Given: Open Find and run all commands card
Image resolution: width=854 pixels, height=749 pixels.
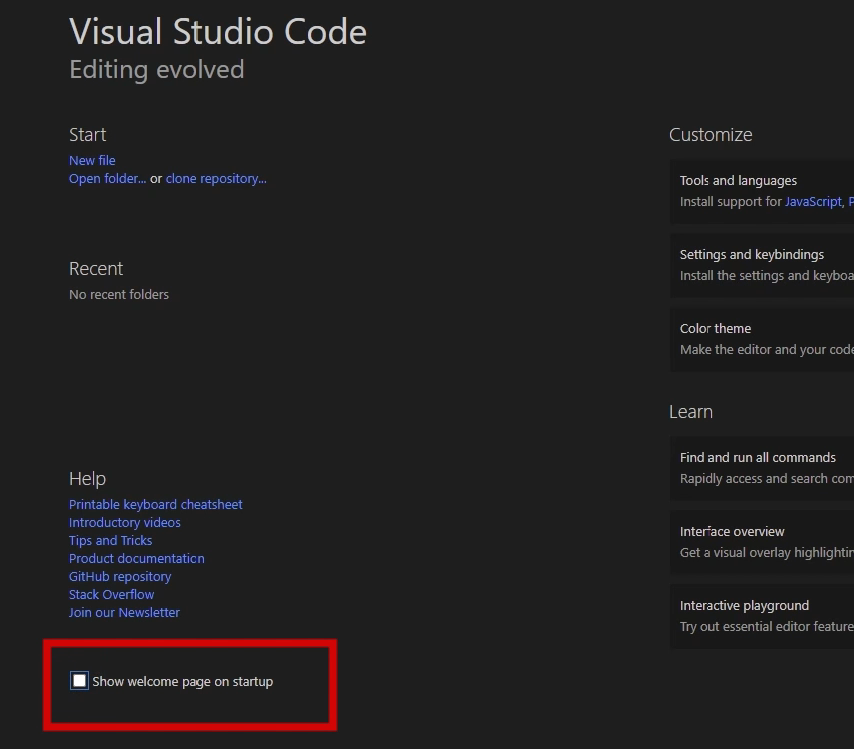Looking at the screenshot, I should (x=761, y=468).
